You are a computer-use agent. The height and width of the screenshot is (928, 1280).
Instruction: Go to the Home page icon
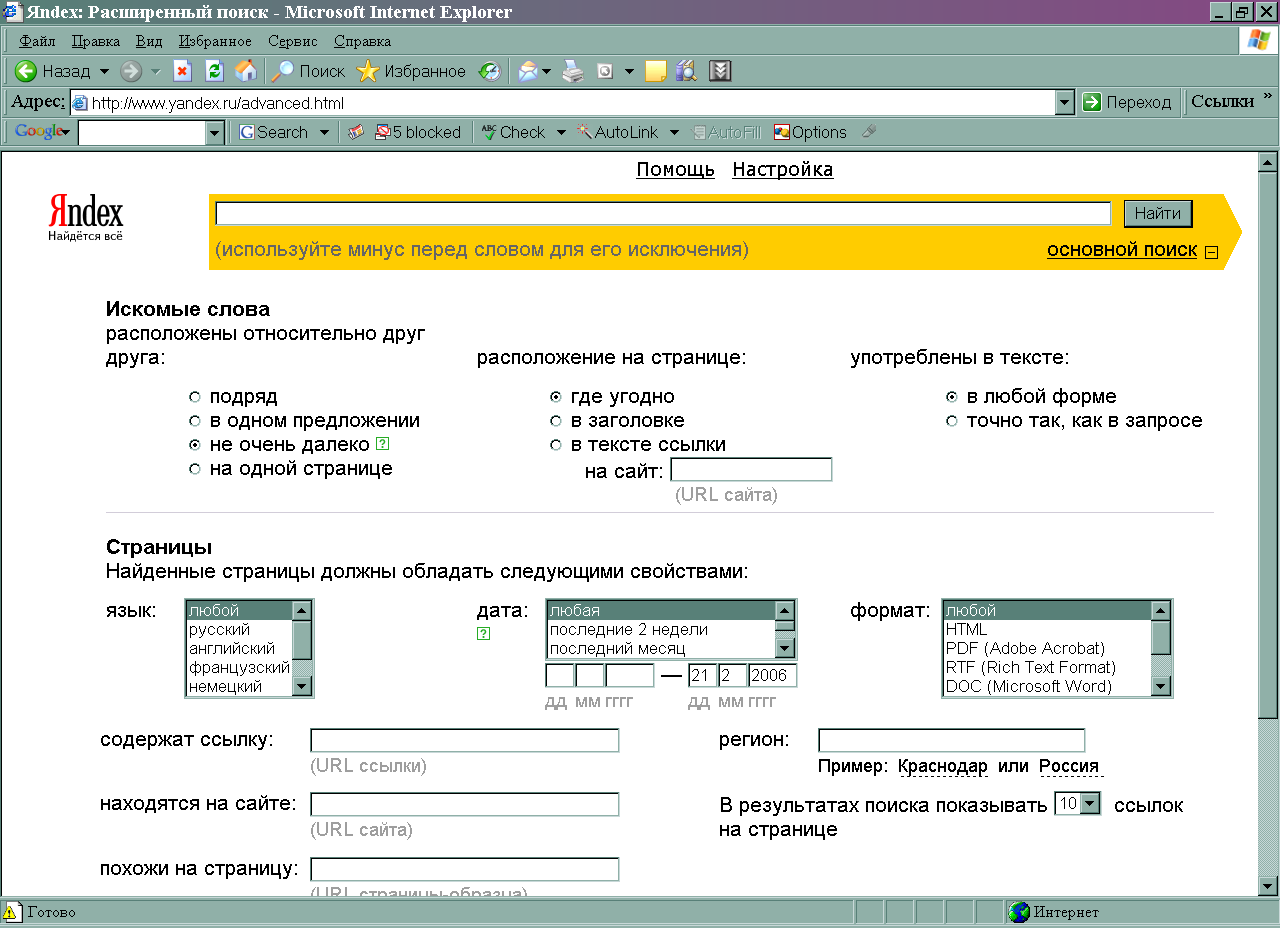pos(245,71)
